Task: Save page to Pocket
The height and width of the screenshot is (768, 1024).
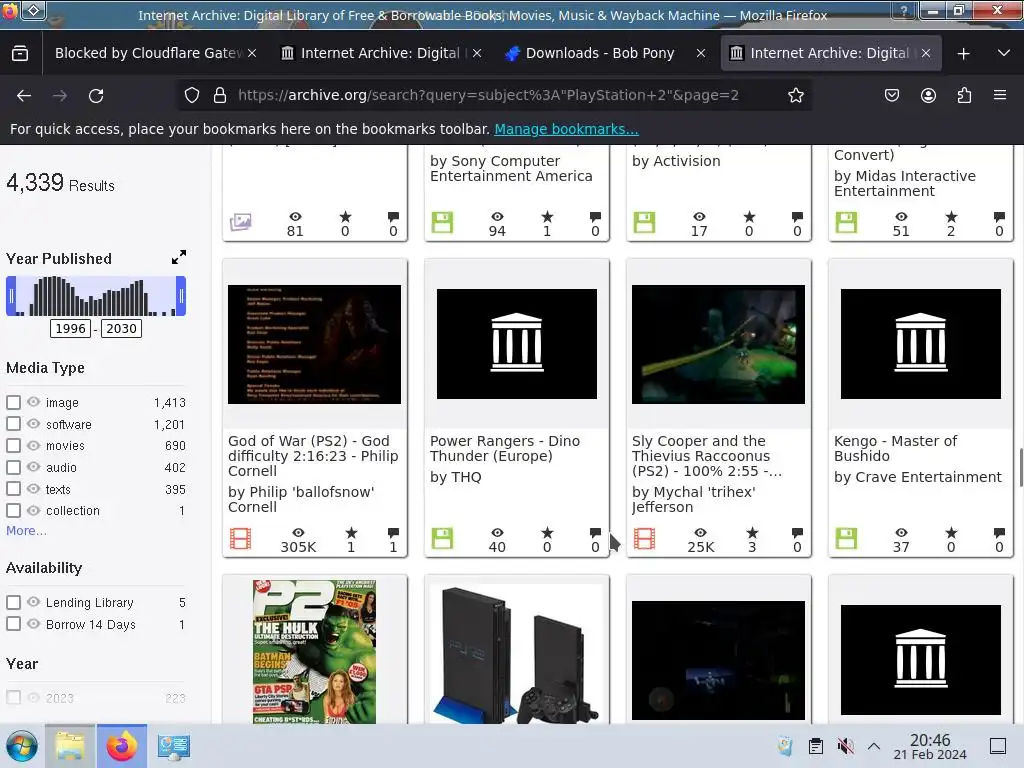Action: tap(891, 95)
